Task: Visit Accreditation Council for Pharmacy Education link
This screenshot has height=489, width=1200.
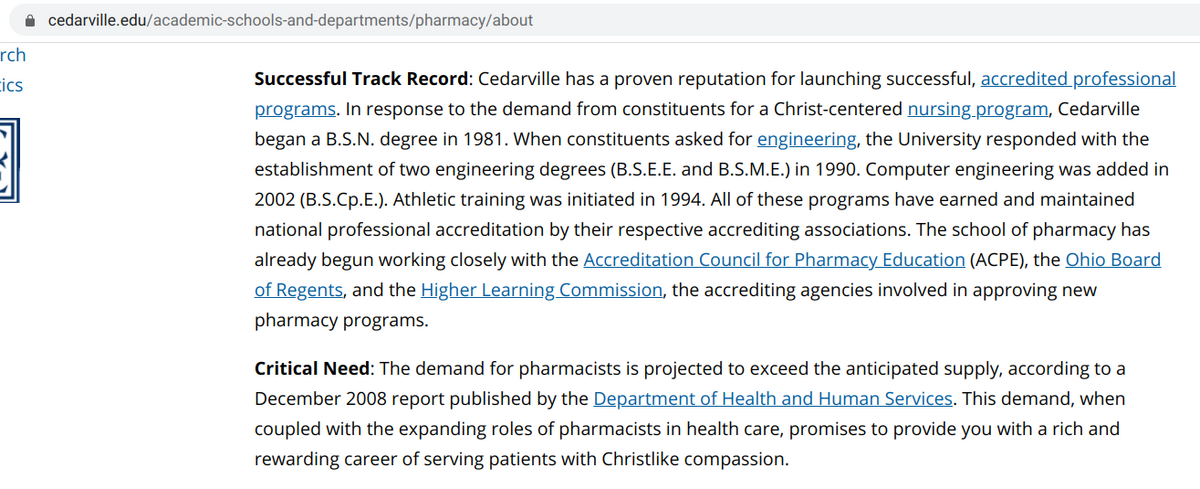Action: (773, 260)
